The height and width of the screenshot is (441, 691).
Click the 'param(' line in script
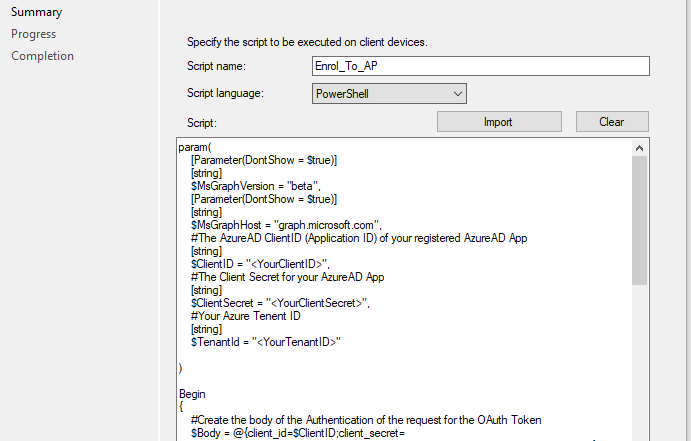pos(195,147)
